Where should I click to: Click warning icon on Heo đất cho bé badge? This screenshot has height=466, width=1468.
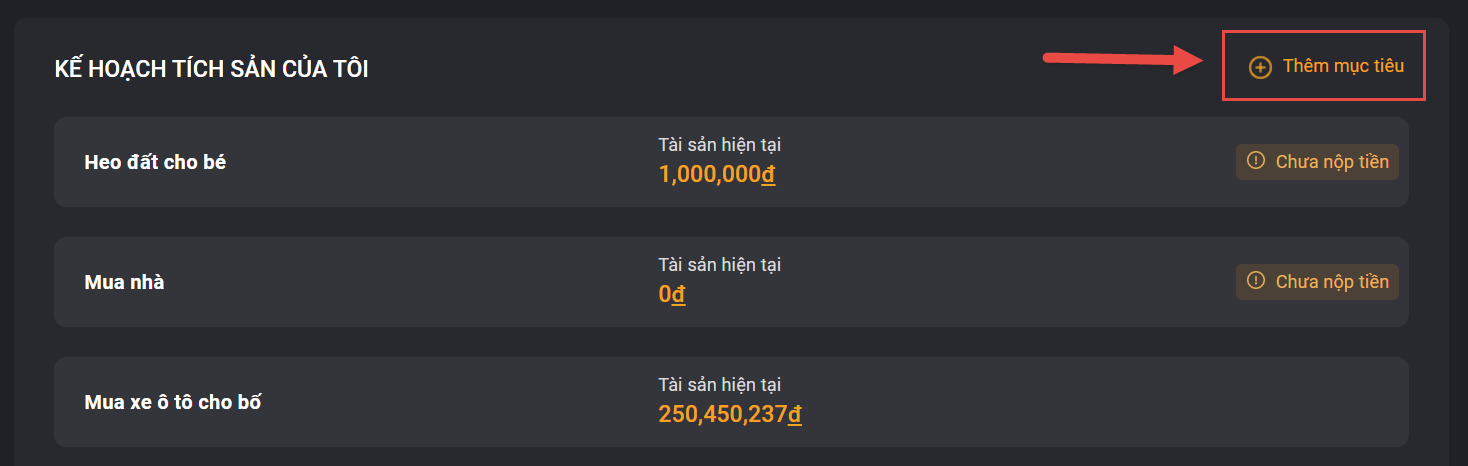click(x=1256, y=161)
